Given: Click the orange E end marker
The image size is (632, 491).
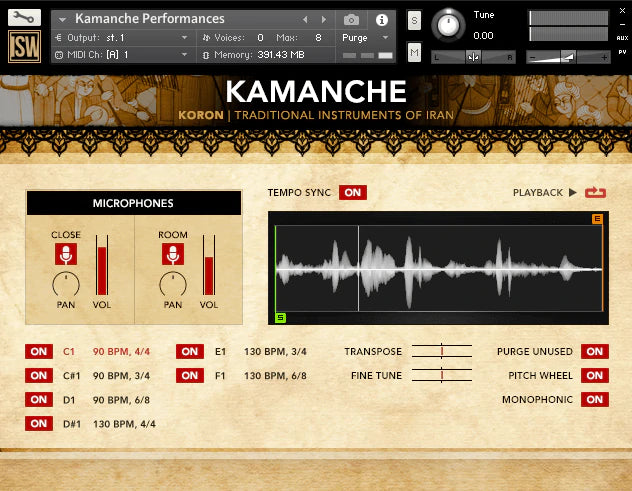Looking at the screenshot, I should (x=597, y=219).
